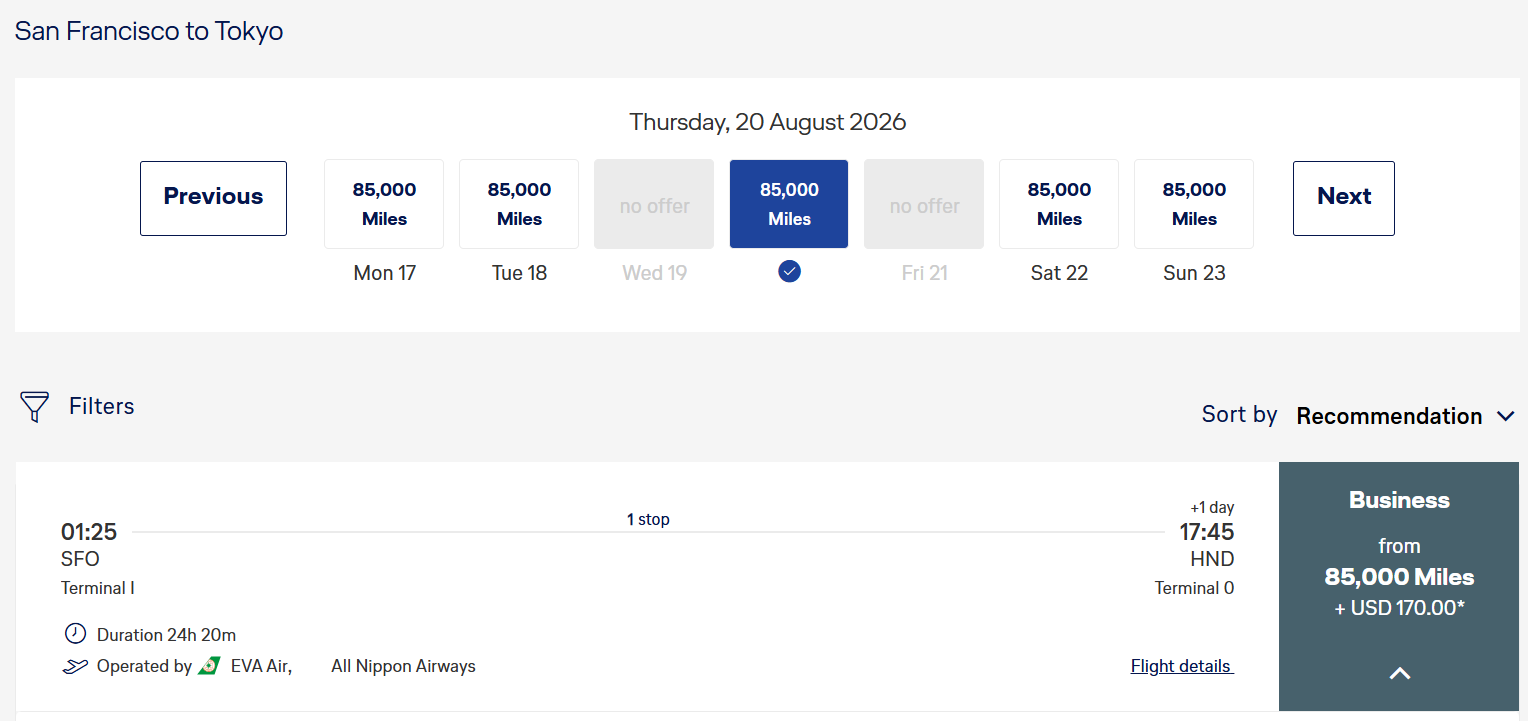Viewport: 1528px width, 721px height.
Task: Go to Next week of dates
Action: [x=1343, y=198]
